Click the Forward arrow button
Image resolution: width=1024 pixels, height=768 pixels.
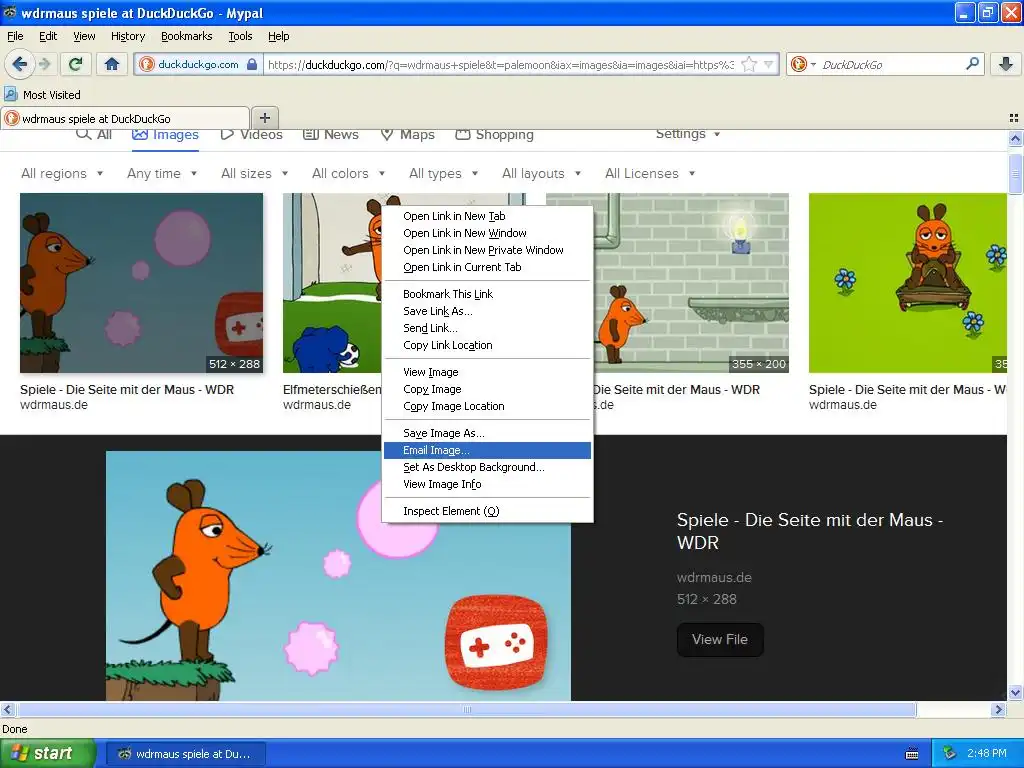pos(44,64)
